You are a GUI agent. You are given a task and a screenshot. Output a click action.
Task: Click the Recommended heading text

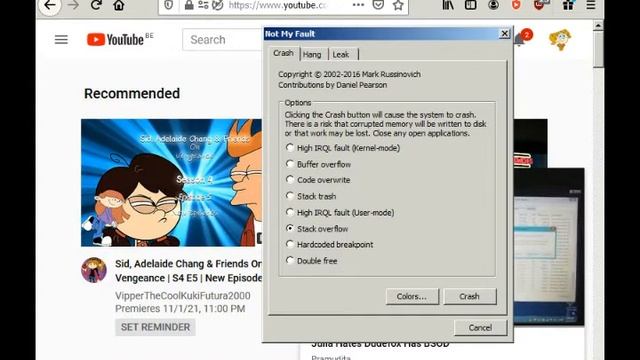[132, 93]
